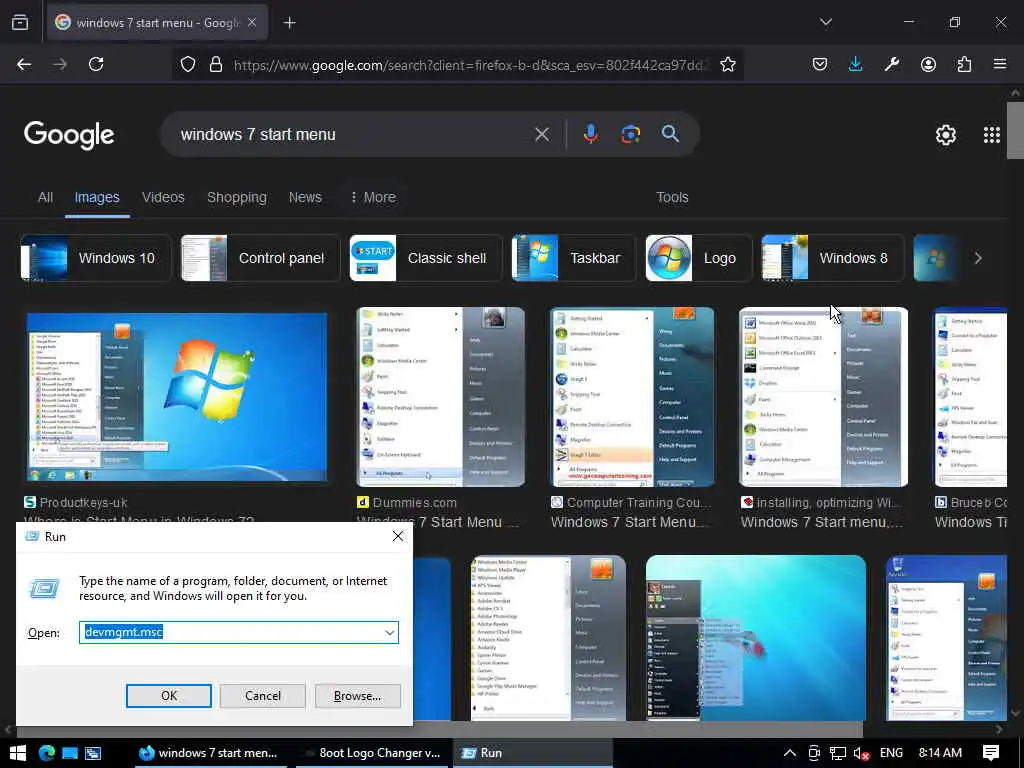Open teal fish desktop image result

[x=756, y=638]
